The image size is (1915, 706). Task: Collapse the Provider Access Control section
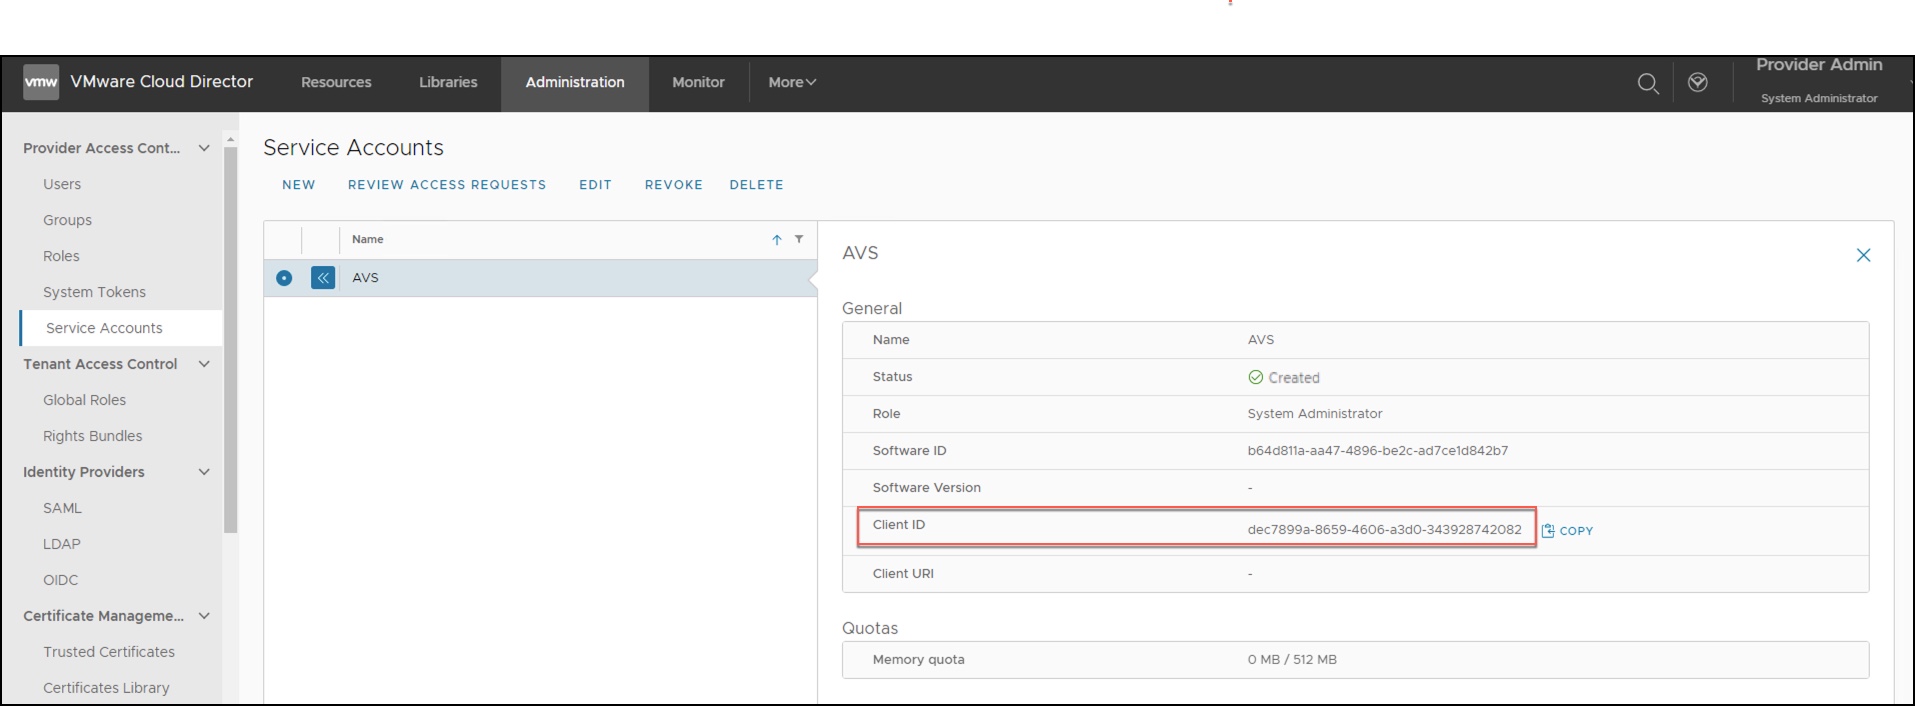pyautogui.click(x=204, y=148)
